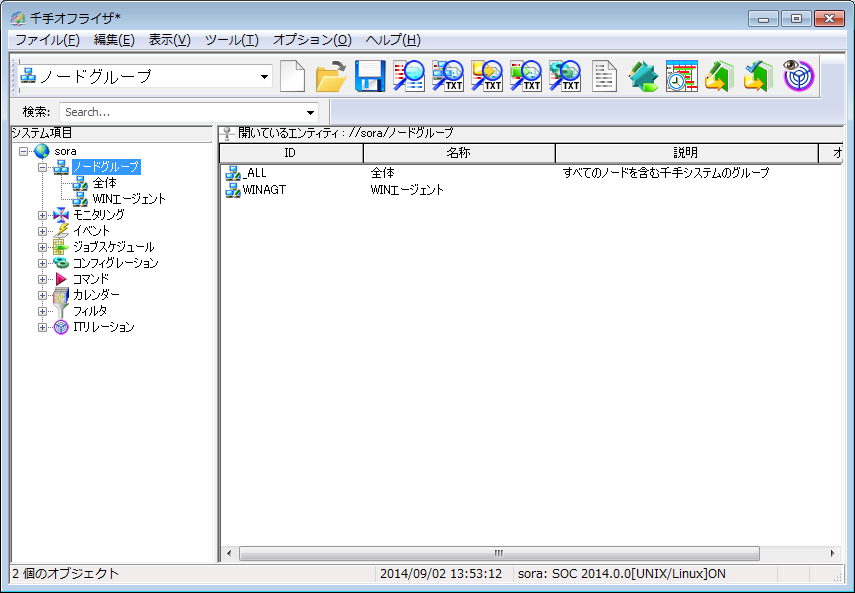Click the description すべてのノードを含む千手システムのグループ
The image size is (855, 593).
[x=666, y=173]
